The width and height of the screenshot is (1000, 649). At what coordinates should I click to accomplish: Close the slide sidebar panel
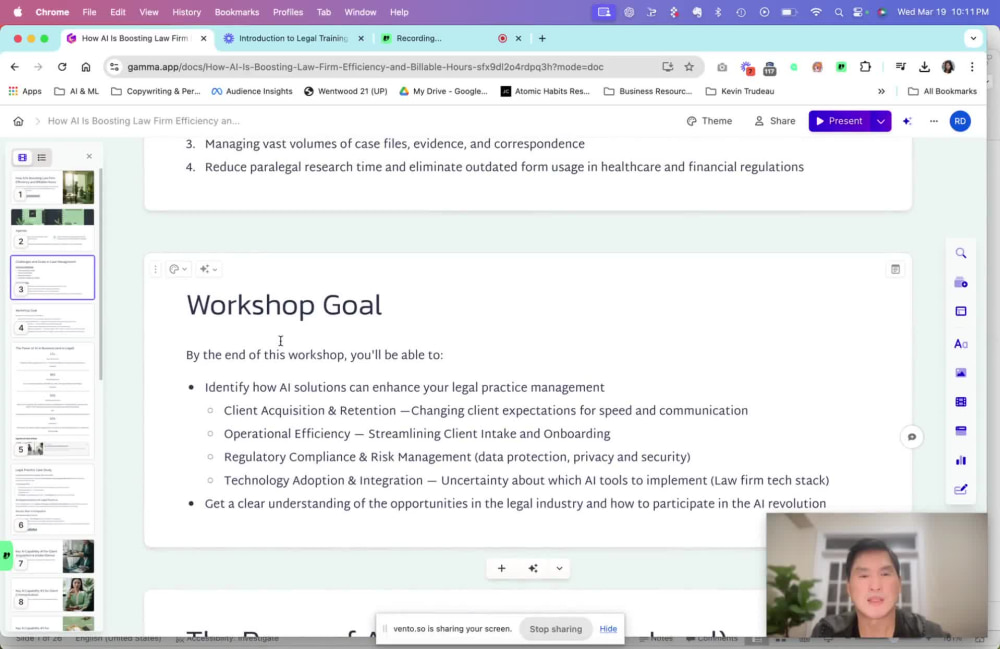[x=89, y=156]
